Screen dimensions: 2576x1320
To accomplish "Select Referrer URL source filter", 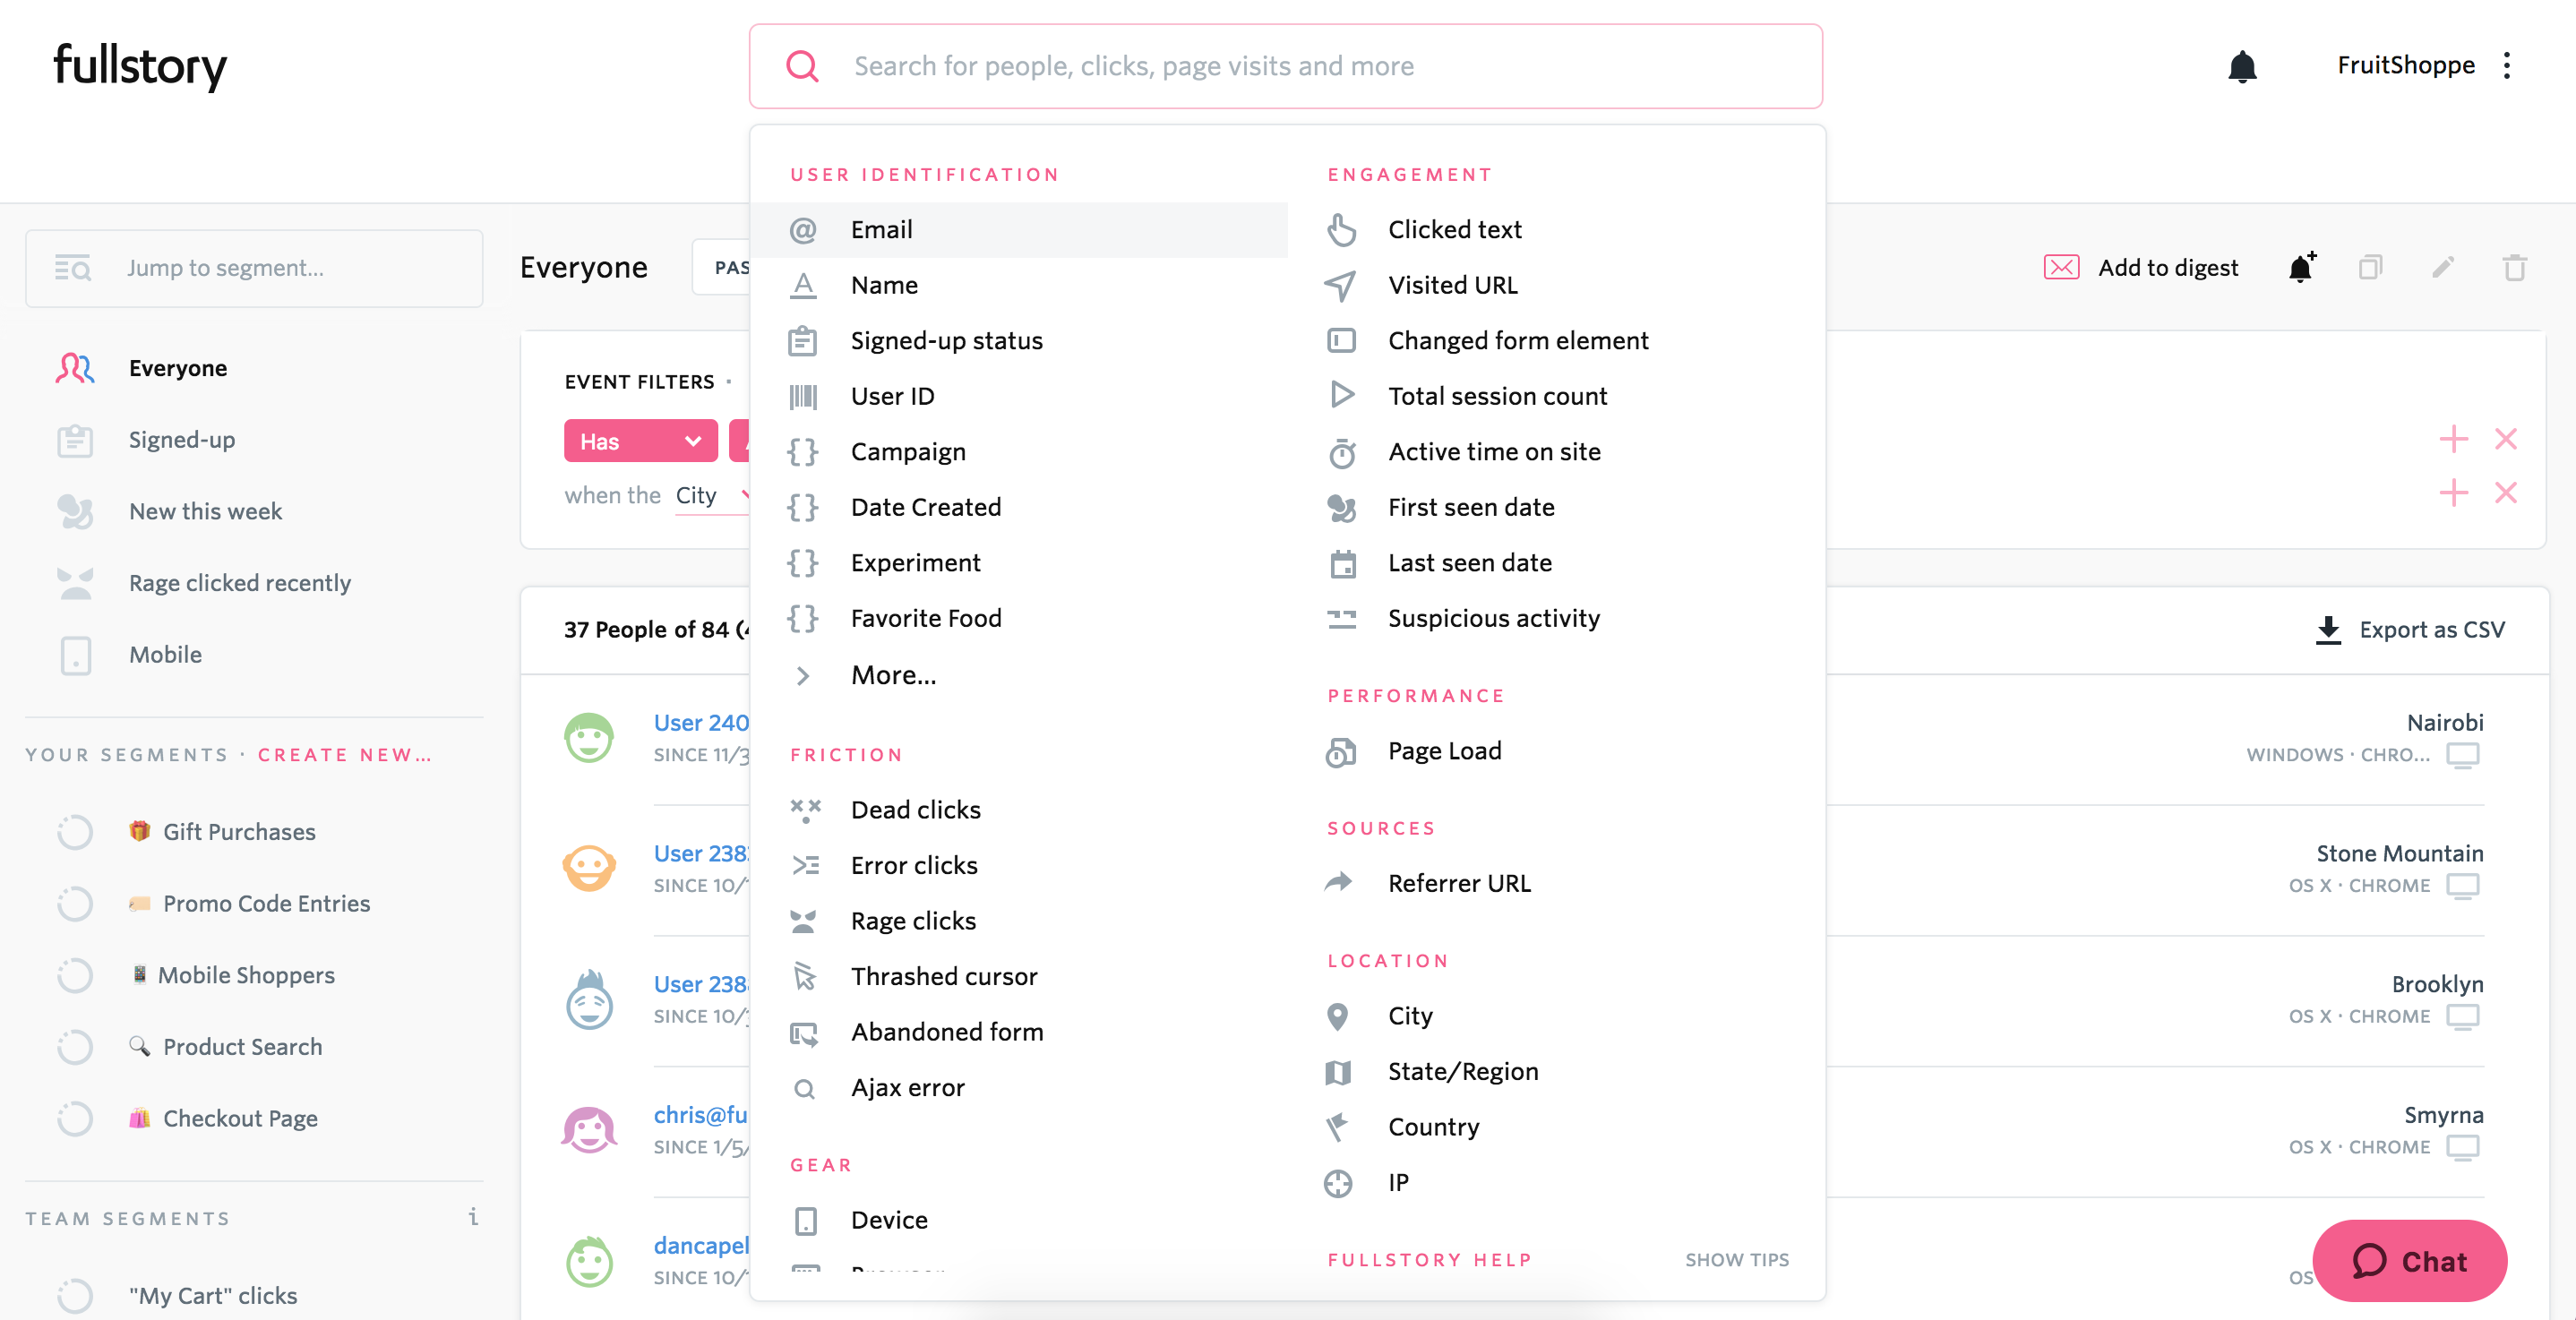I will (x=1556, y=883).
